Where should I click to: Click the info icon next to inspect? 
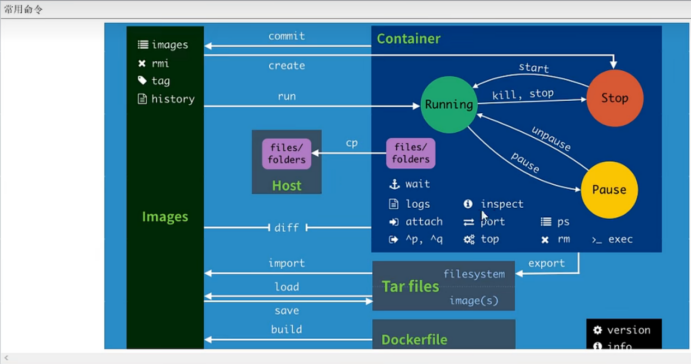[x=468, y=204]
